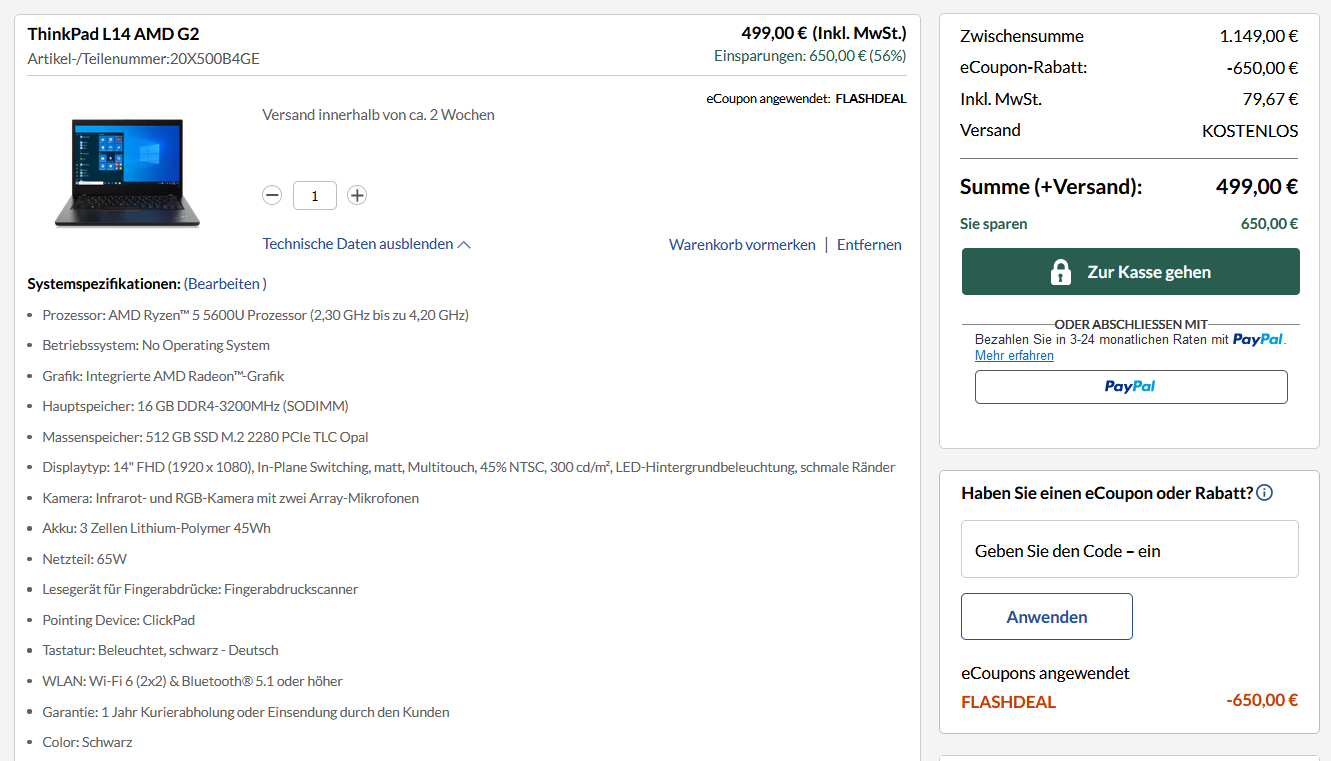1331x761 pixels.
Task: Click the ThinkPad L14 AMD G2 product title
Action: [113, 33]
